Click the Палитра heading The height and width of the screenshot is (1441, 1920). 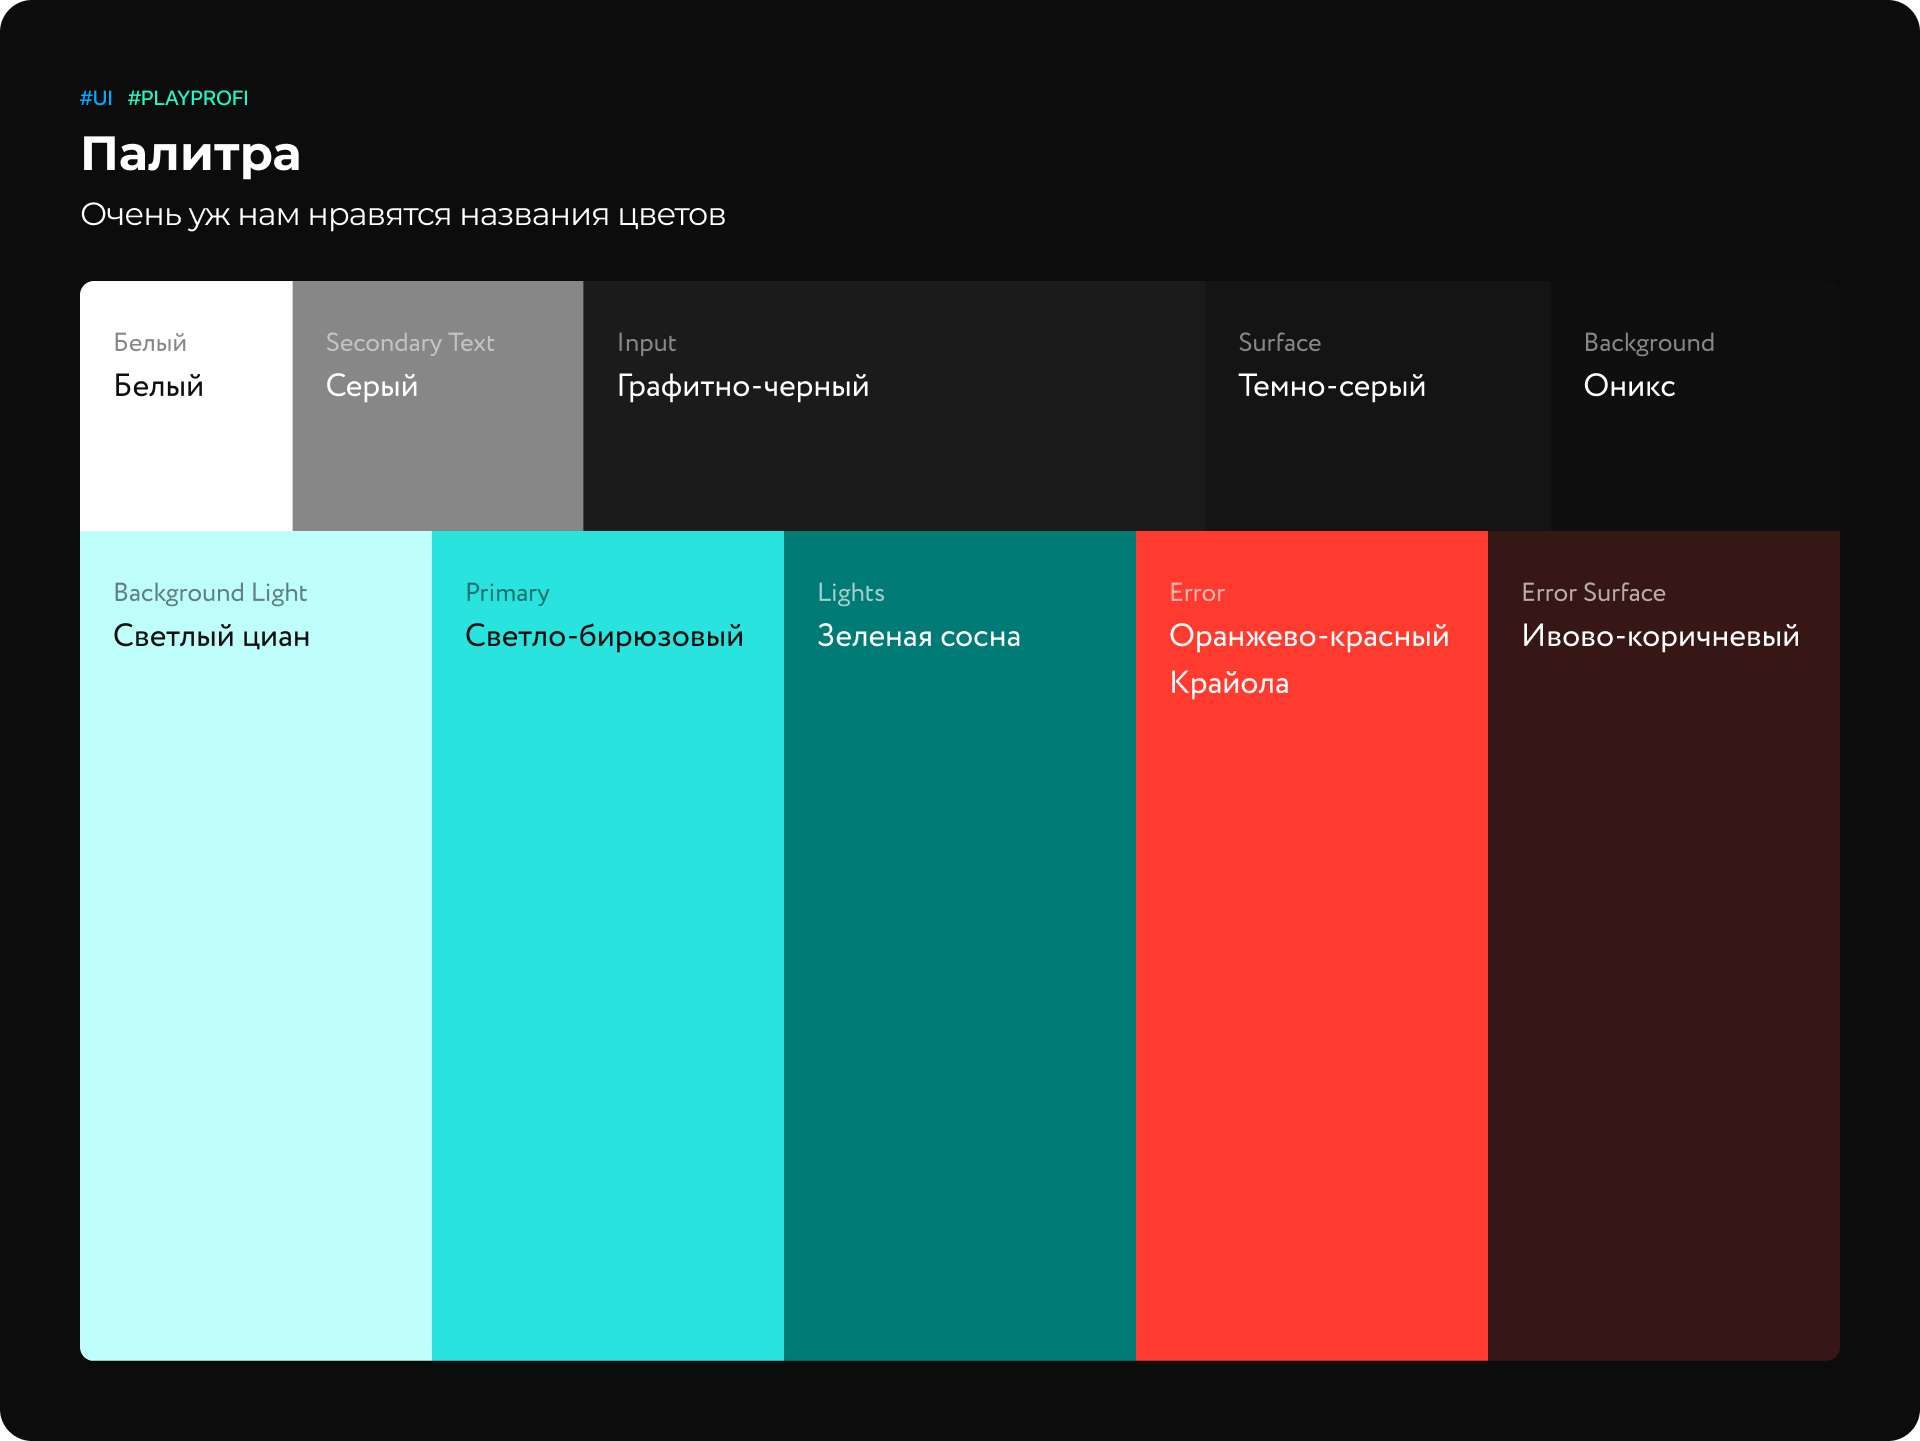click(x=191, y=155)
